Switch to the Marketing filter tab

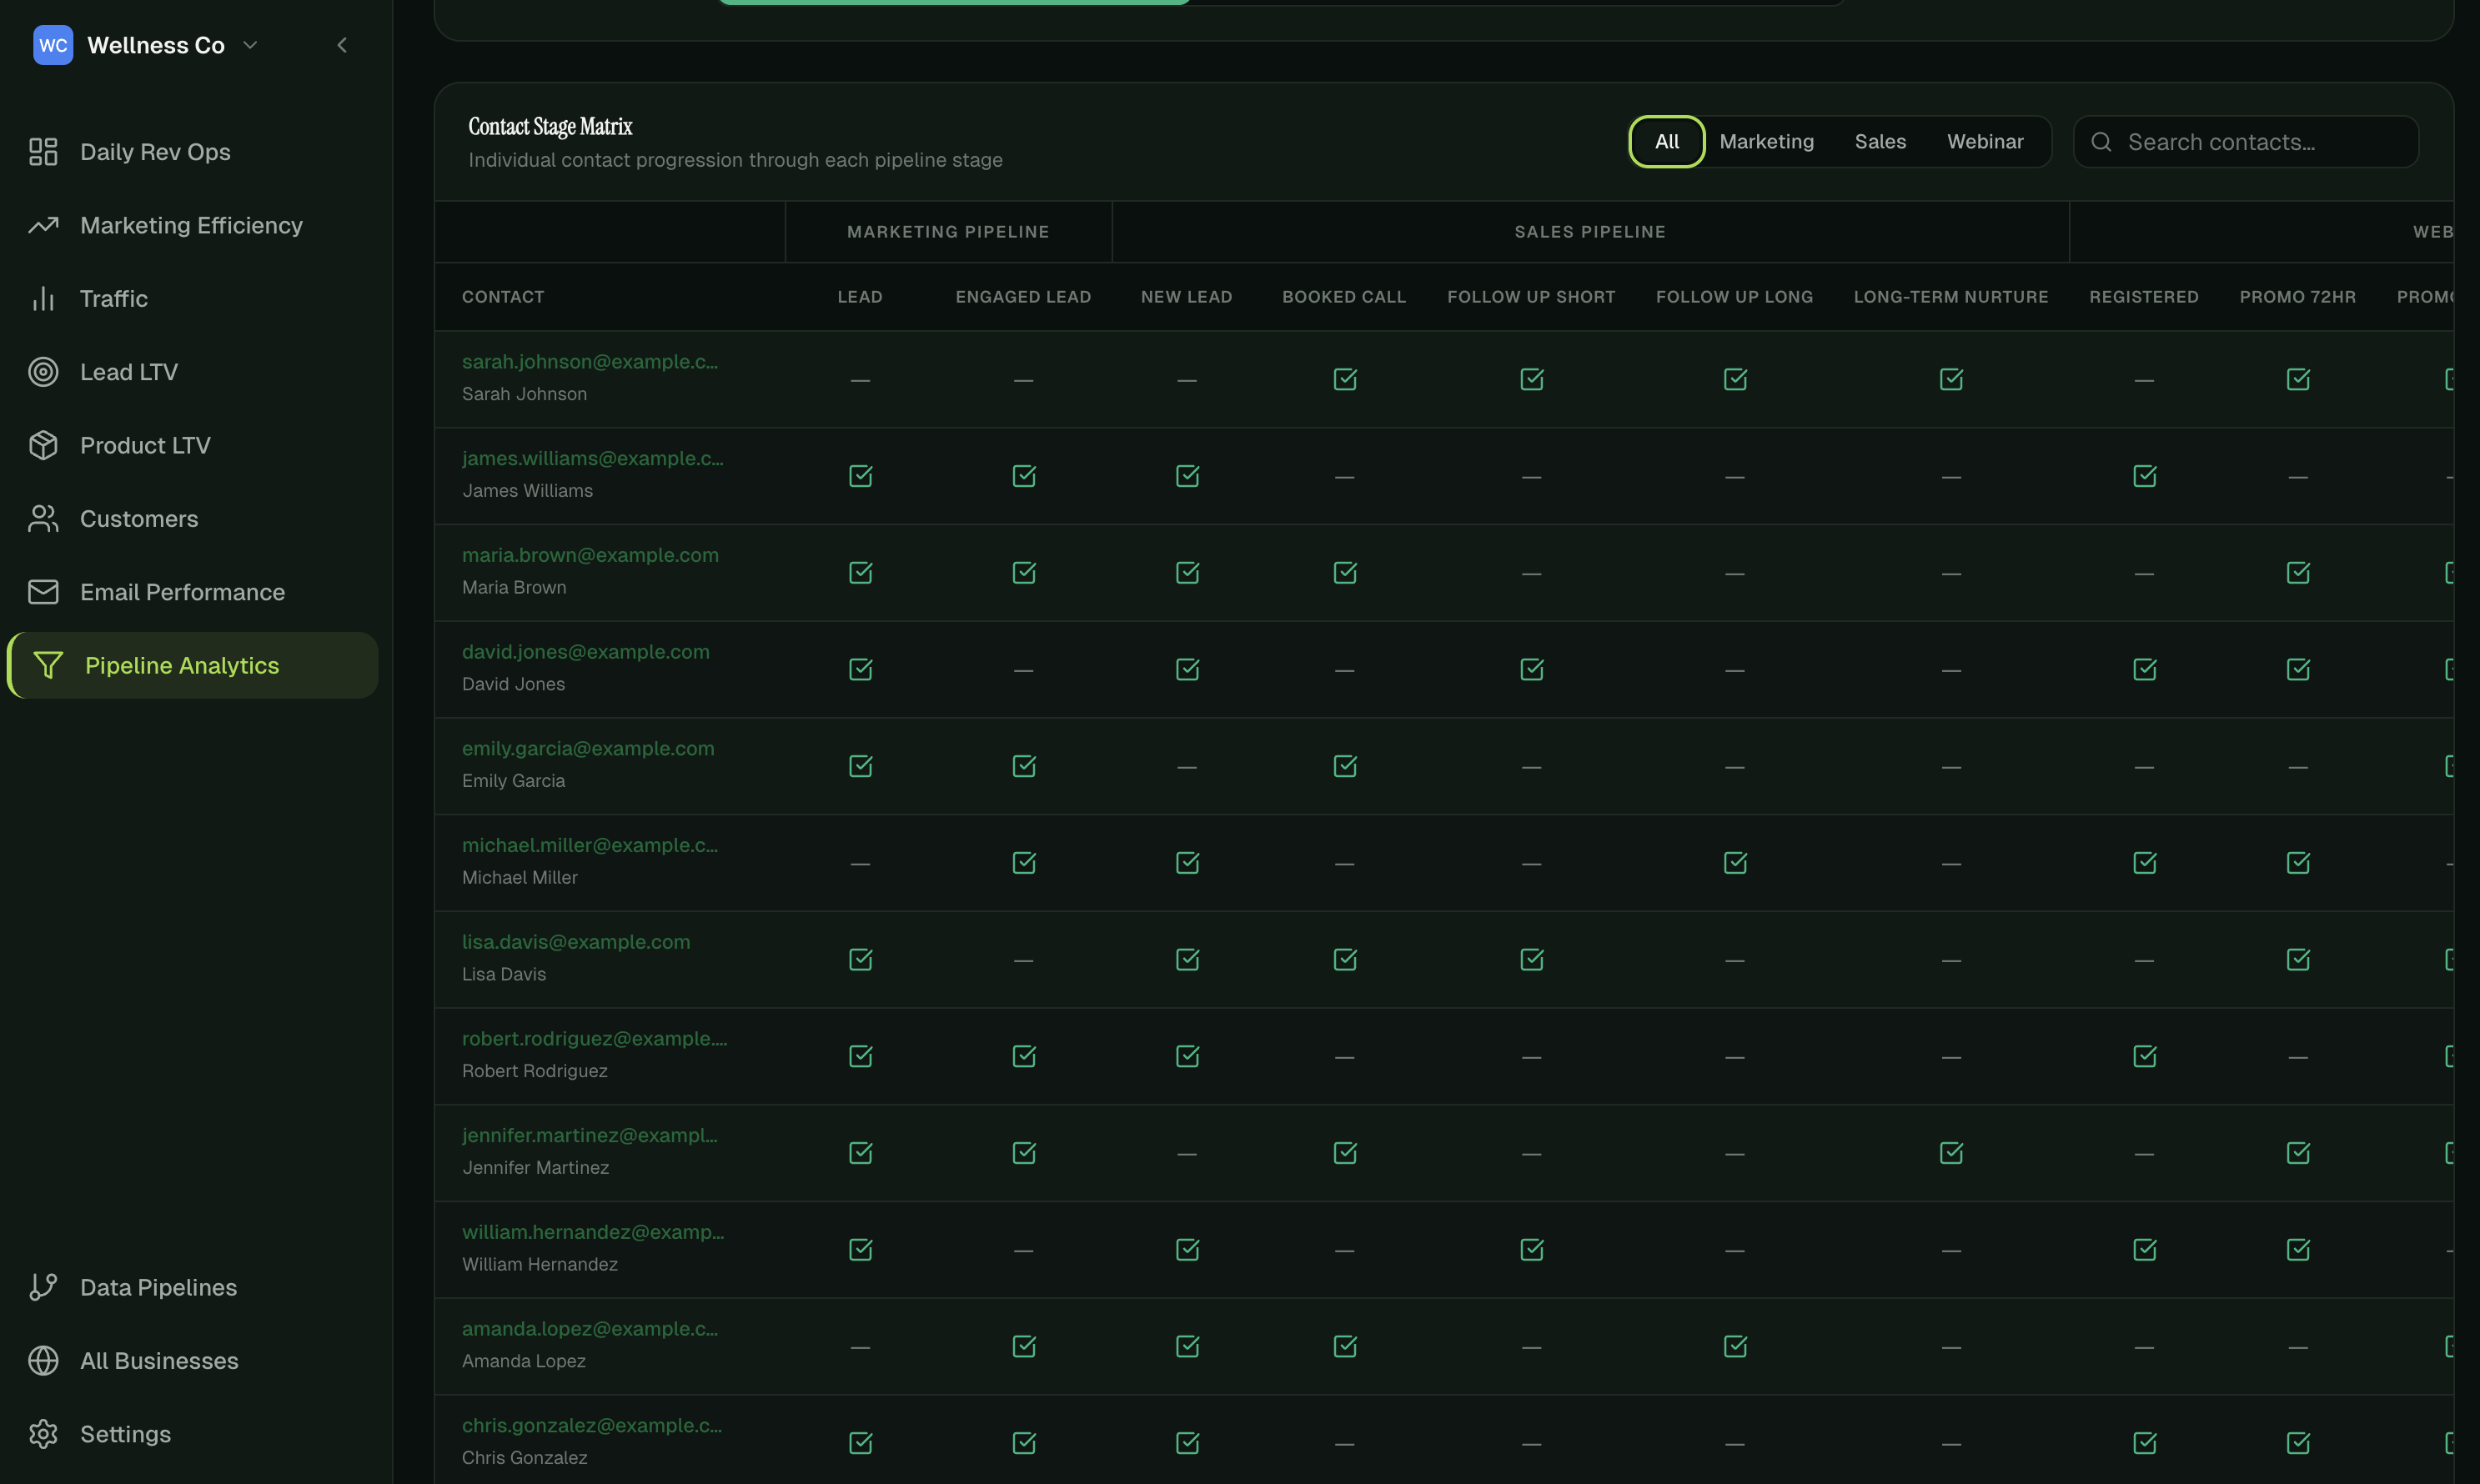tap(1766, 142)
